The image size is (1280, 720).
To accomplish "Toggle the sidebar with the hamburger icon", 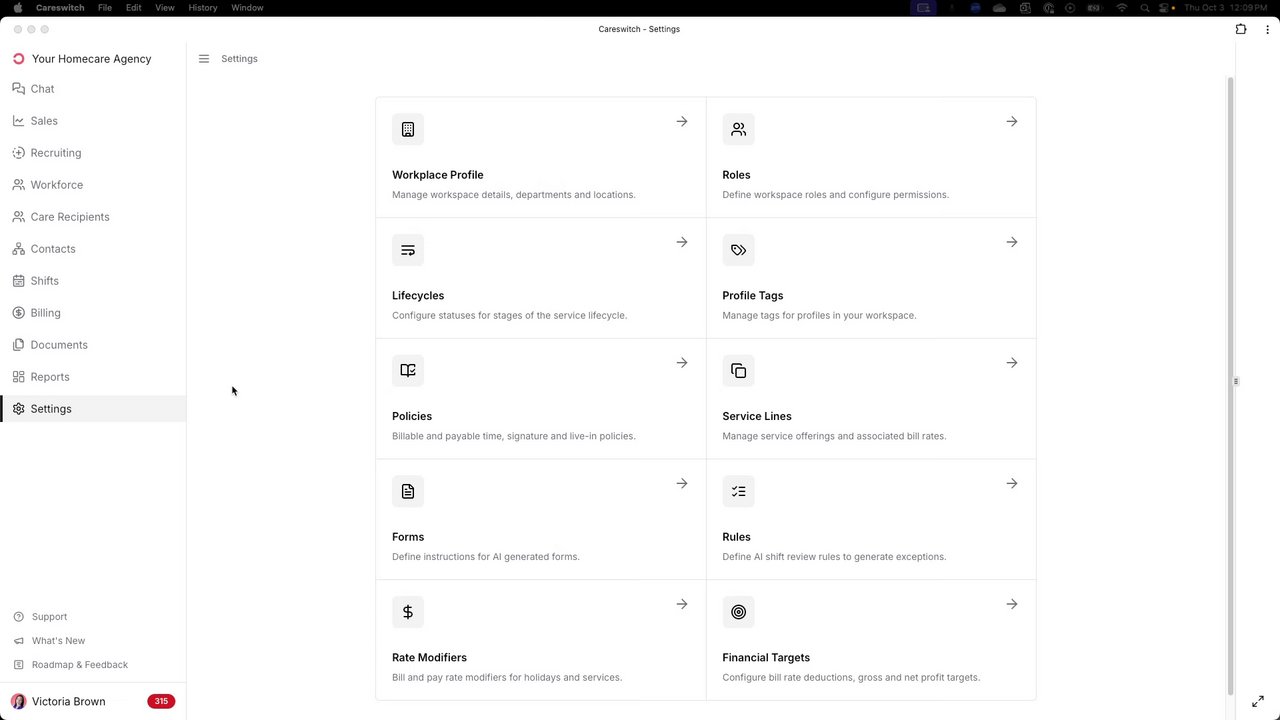I will (204, 59).
